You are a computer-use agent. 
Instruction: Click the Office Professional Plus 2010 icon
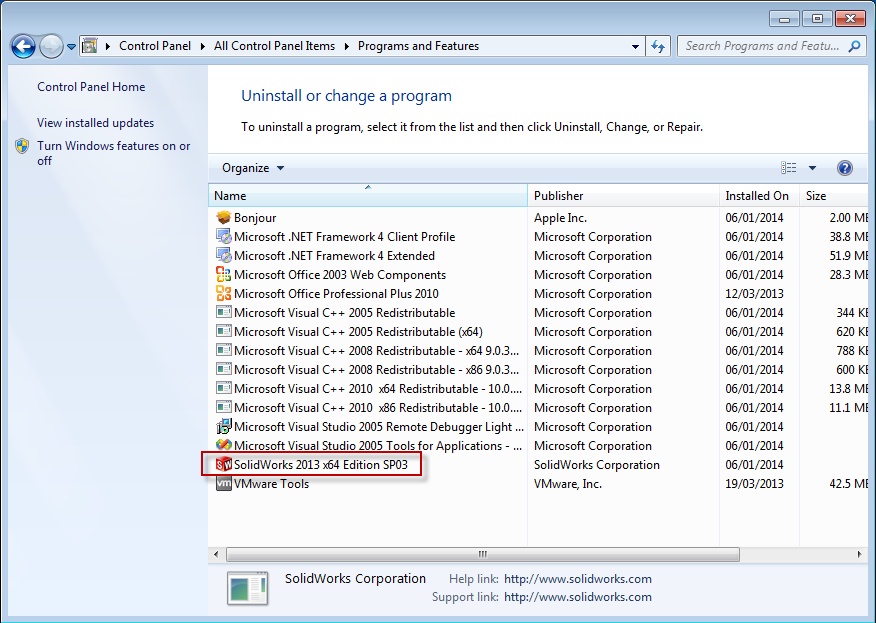tap(223, 293)
